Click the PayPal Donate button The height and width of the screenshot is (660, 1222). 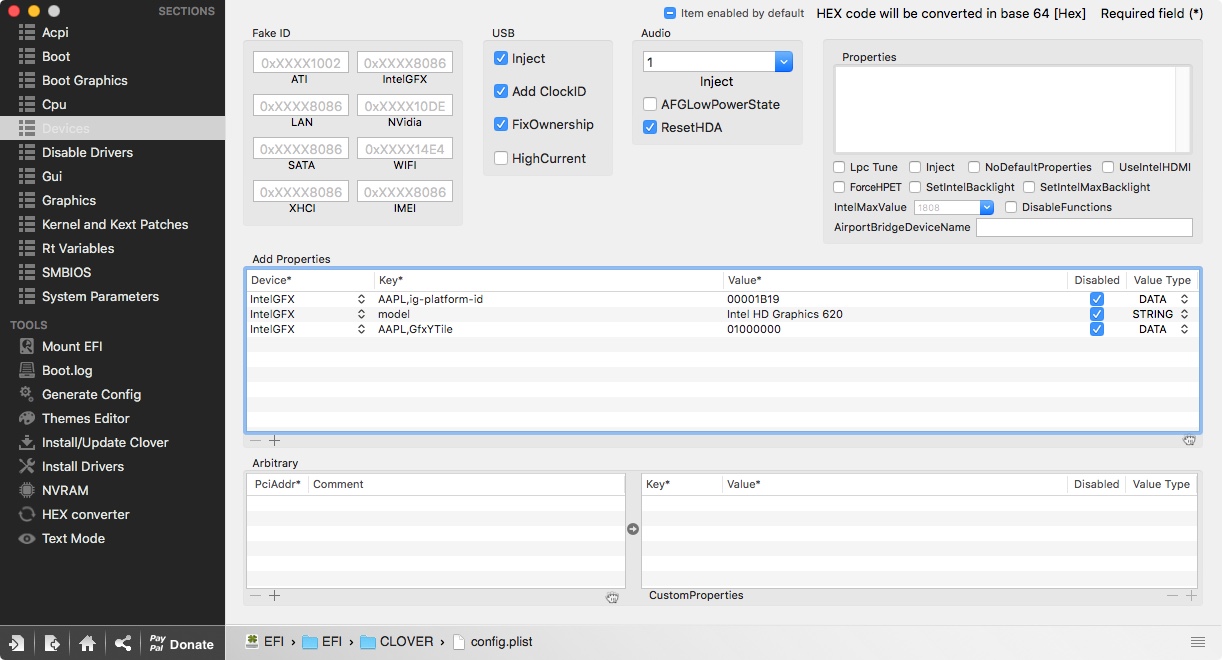[x=181, y=643]
